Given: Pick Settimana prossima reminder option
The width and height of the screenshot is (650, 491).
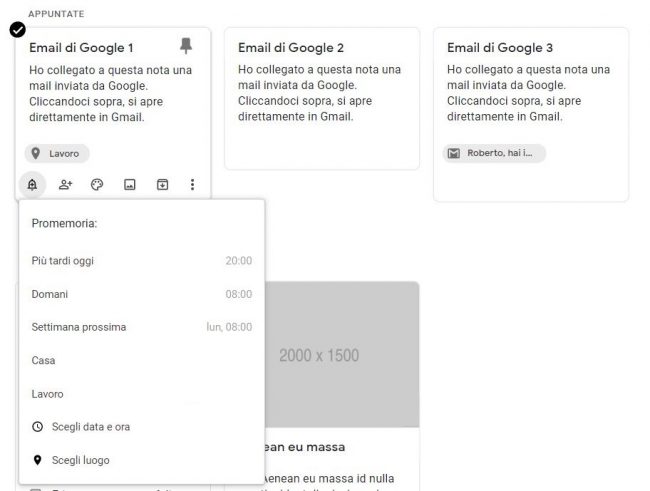Looking at the screenshot, I should click(x=141, y=327).
